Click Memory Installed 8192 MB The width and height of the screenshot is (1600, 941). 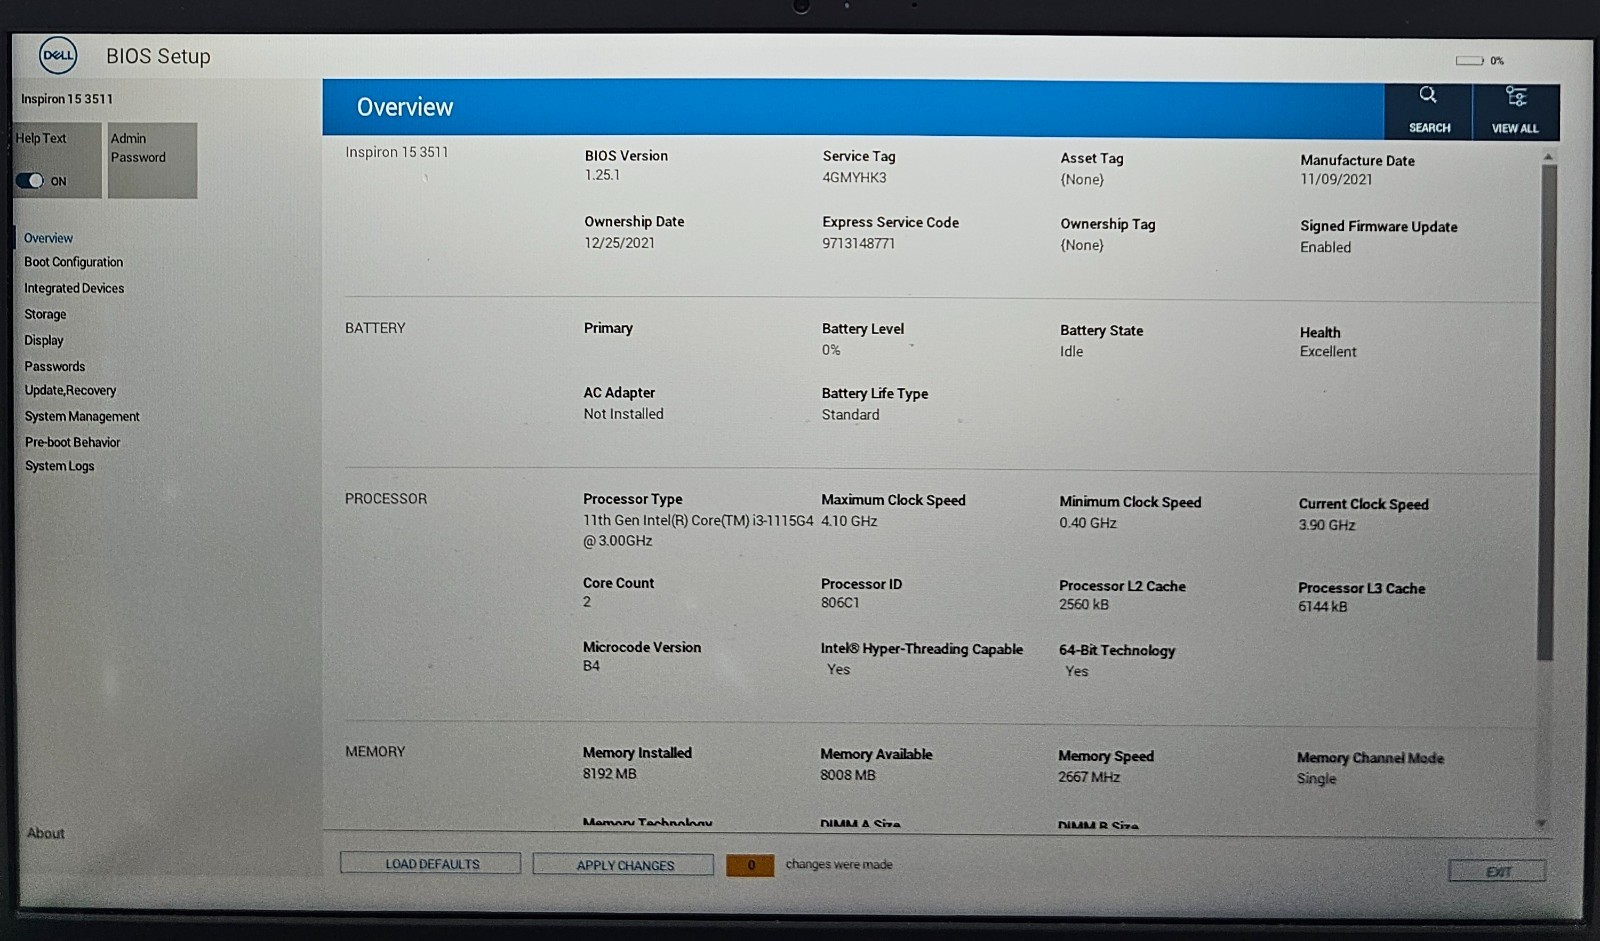point(609,774)
